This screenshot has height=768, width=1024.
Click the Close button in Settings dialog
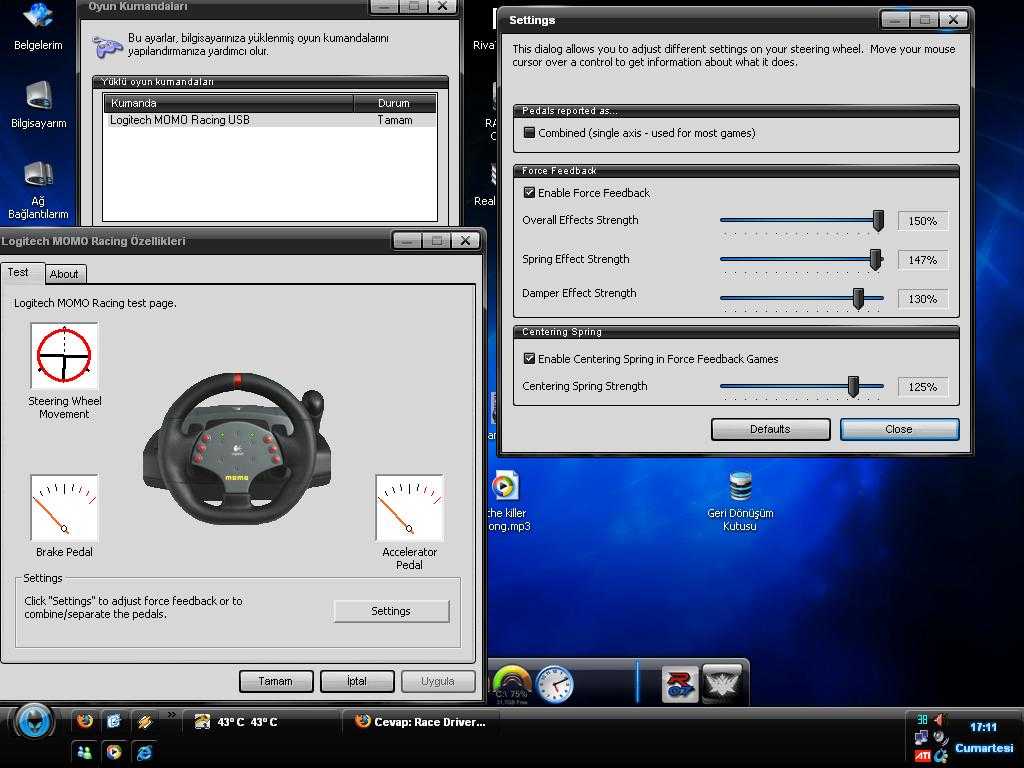[899, 429]
